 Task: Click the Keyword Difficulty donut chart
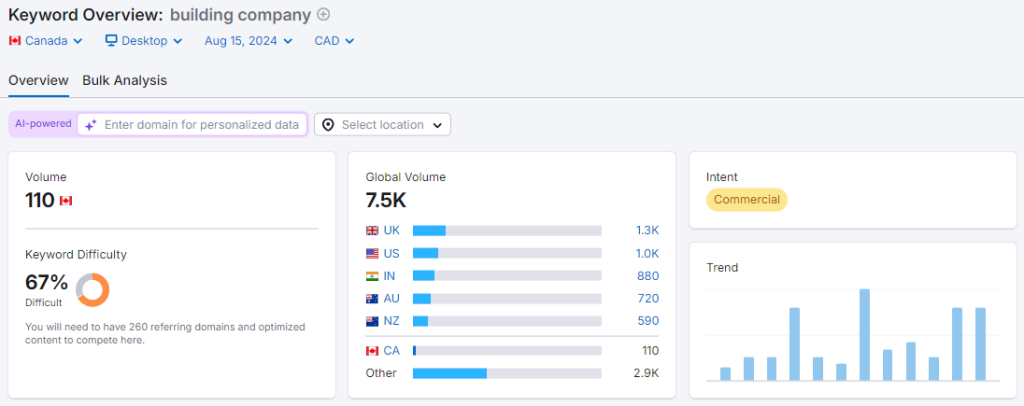[x=92, y=289]
